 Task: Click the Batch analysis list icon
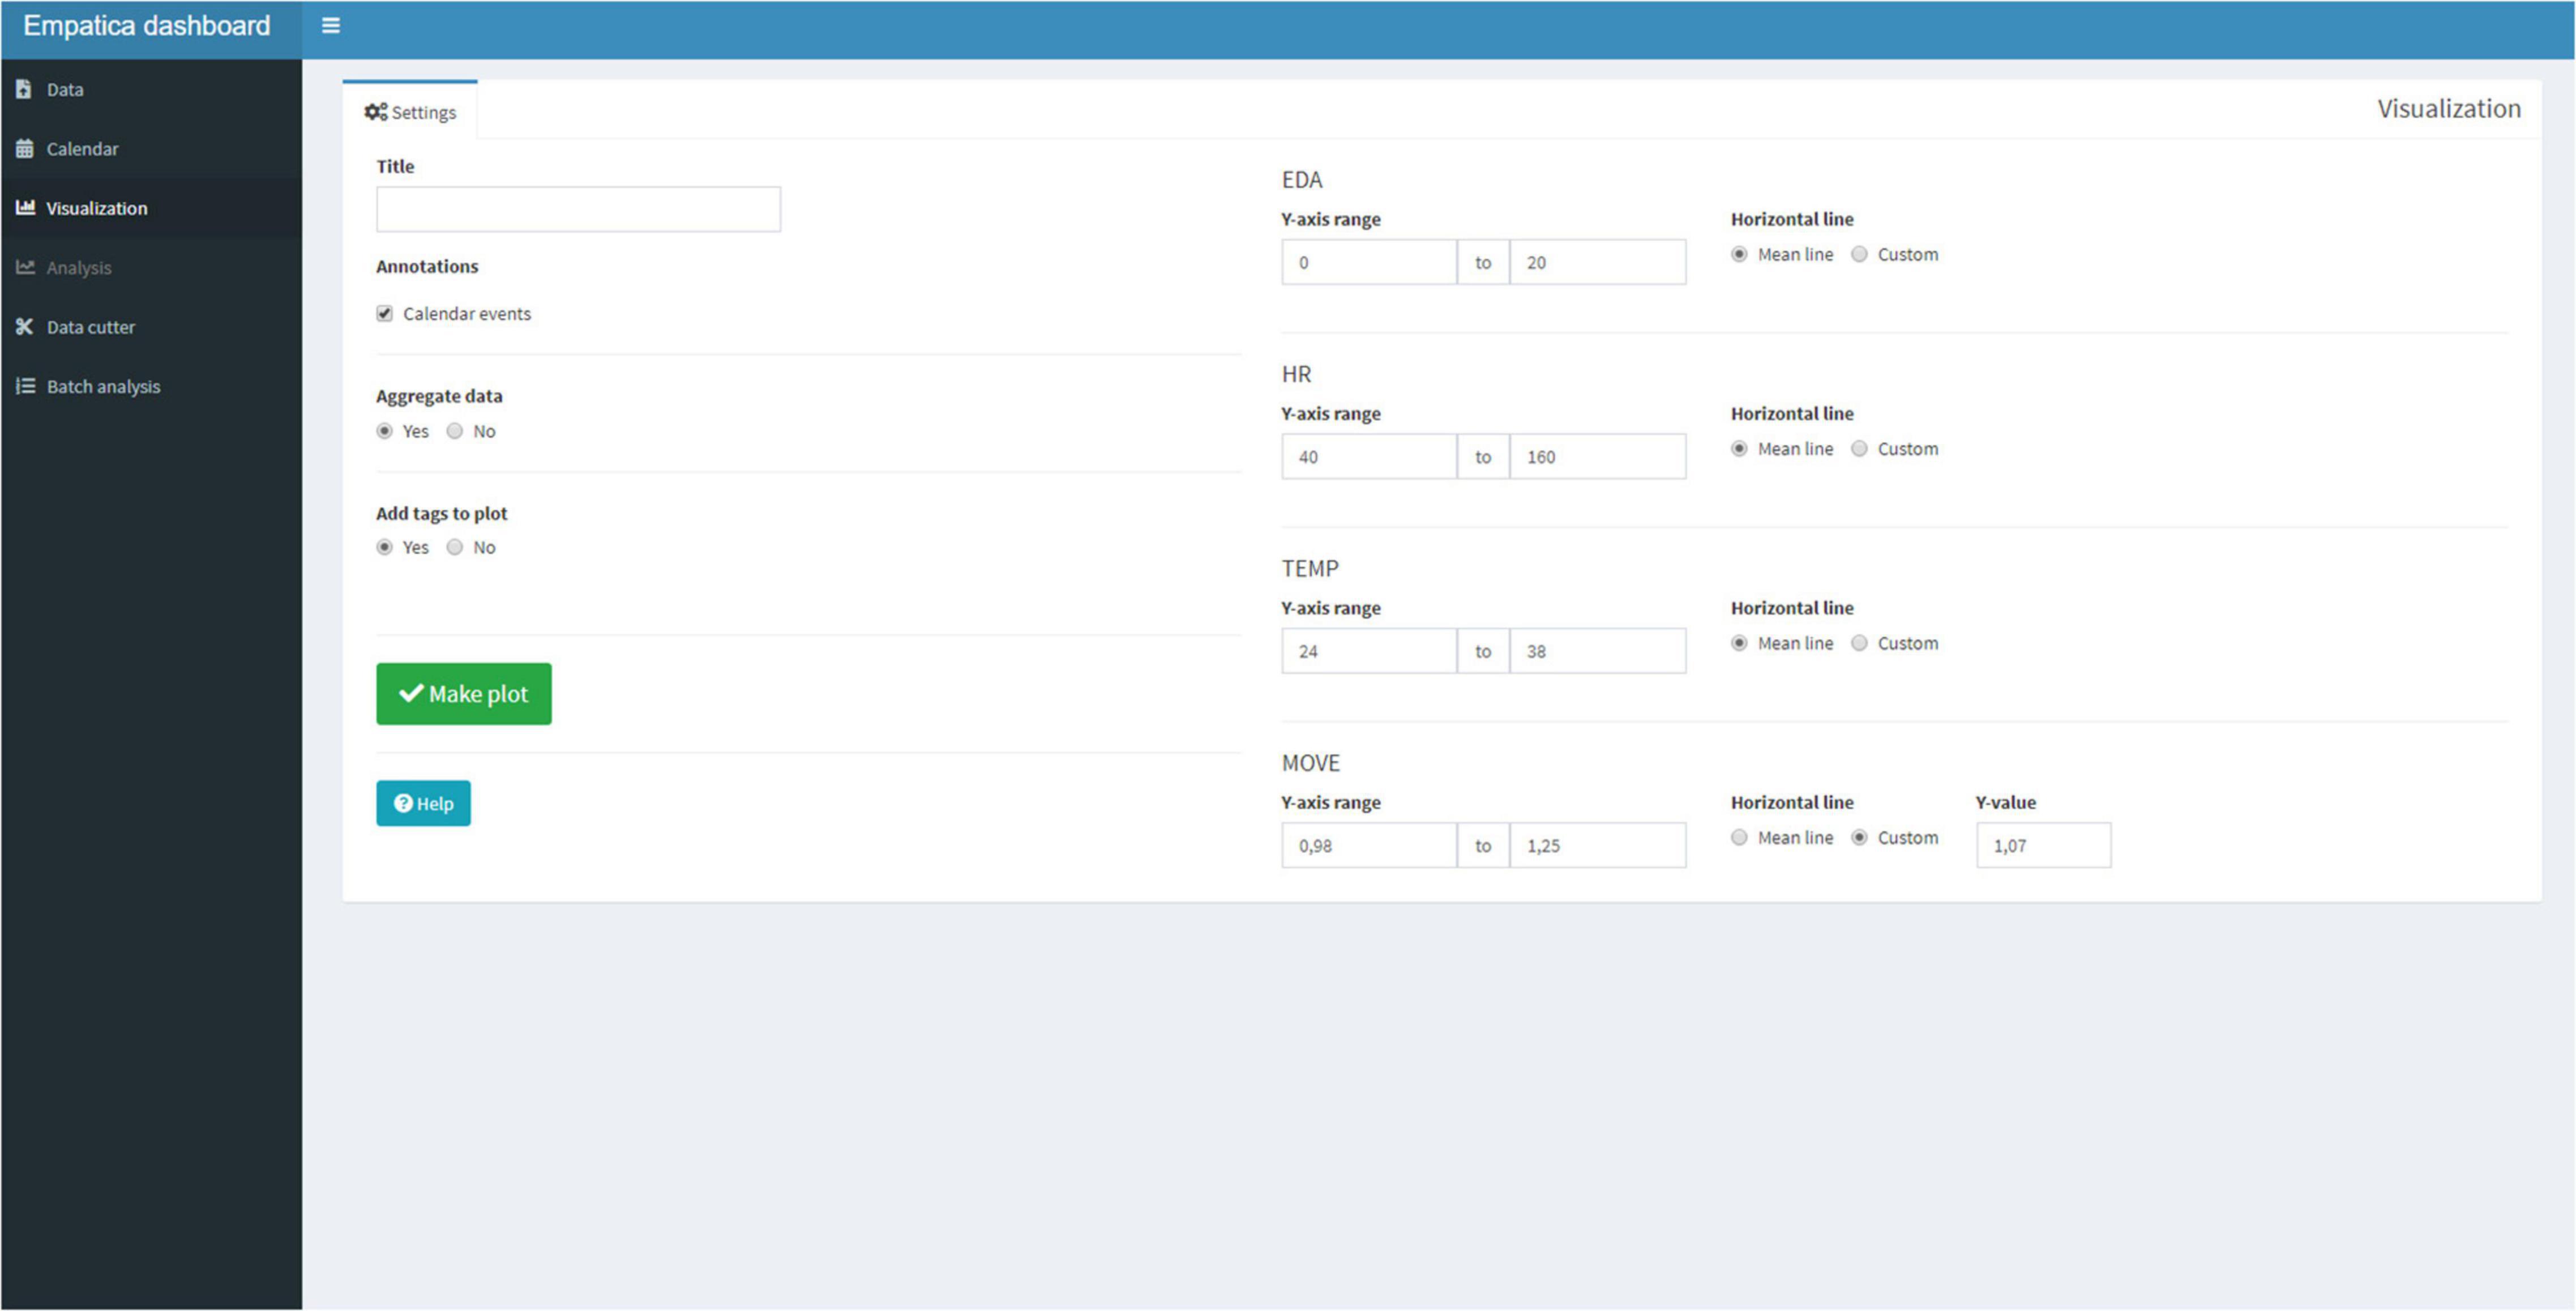25,386
